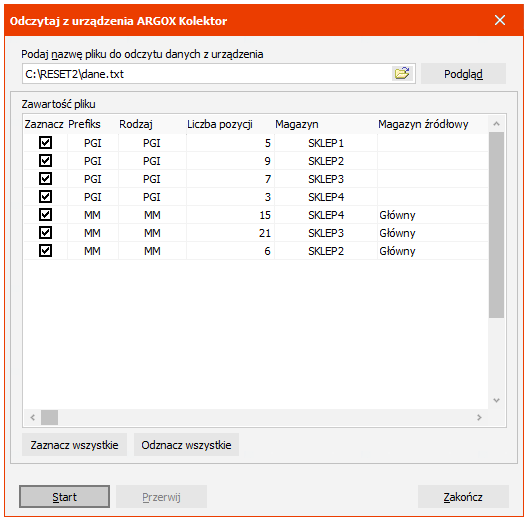Image resolution: width=528 pixels, height=521 pixels.
Task: Start reading with the Start button
Action: click(x=64, y=497)
